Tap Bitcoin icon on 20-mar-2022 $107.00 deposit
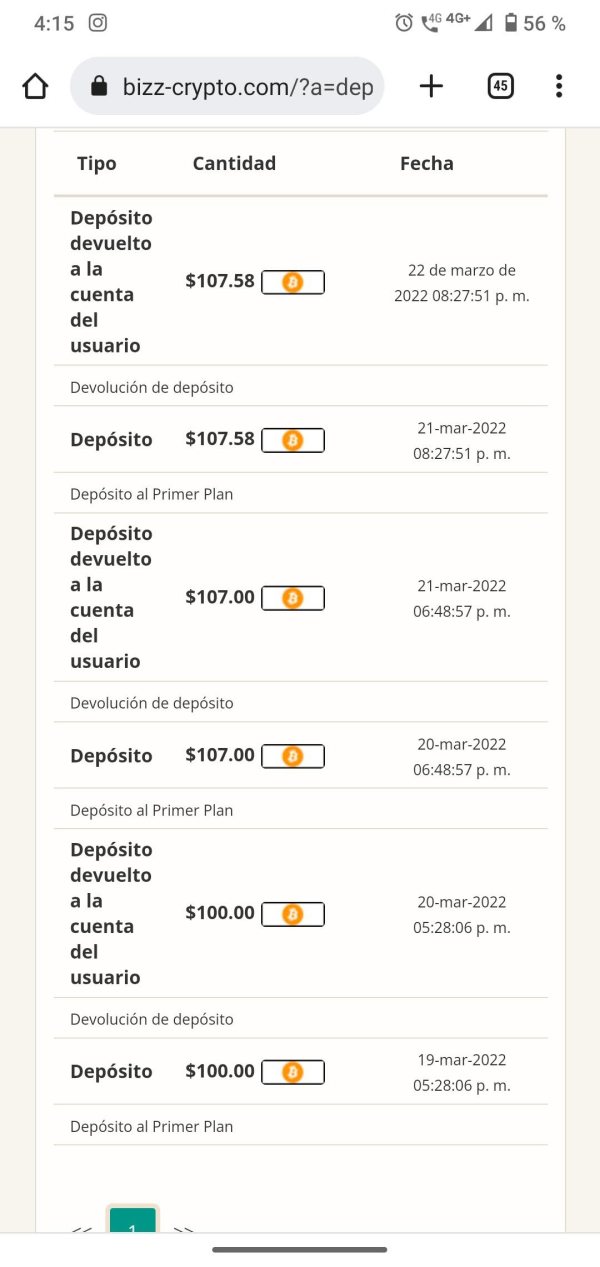 tap(292, 756)
